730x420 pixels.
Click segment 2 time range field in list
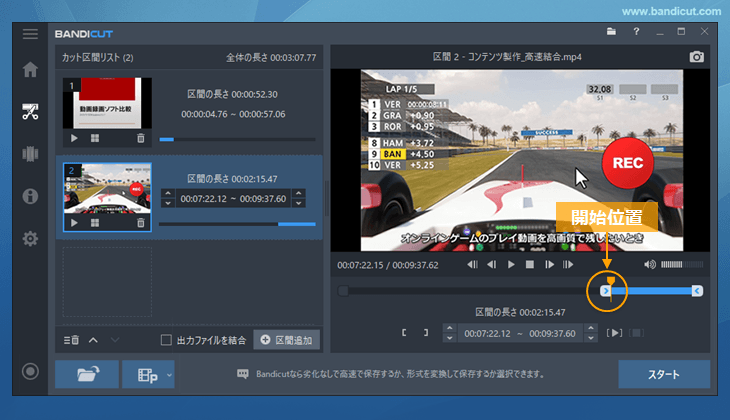point(233,198)
